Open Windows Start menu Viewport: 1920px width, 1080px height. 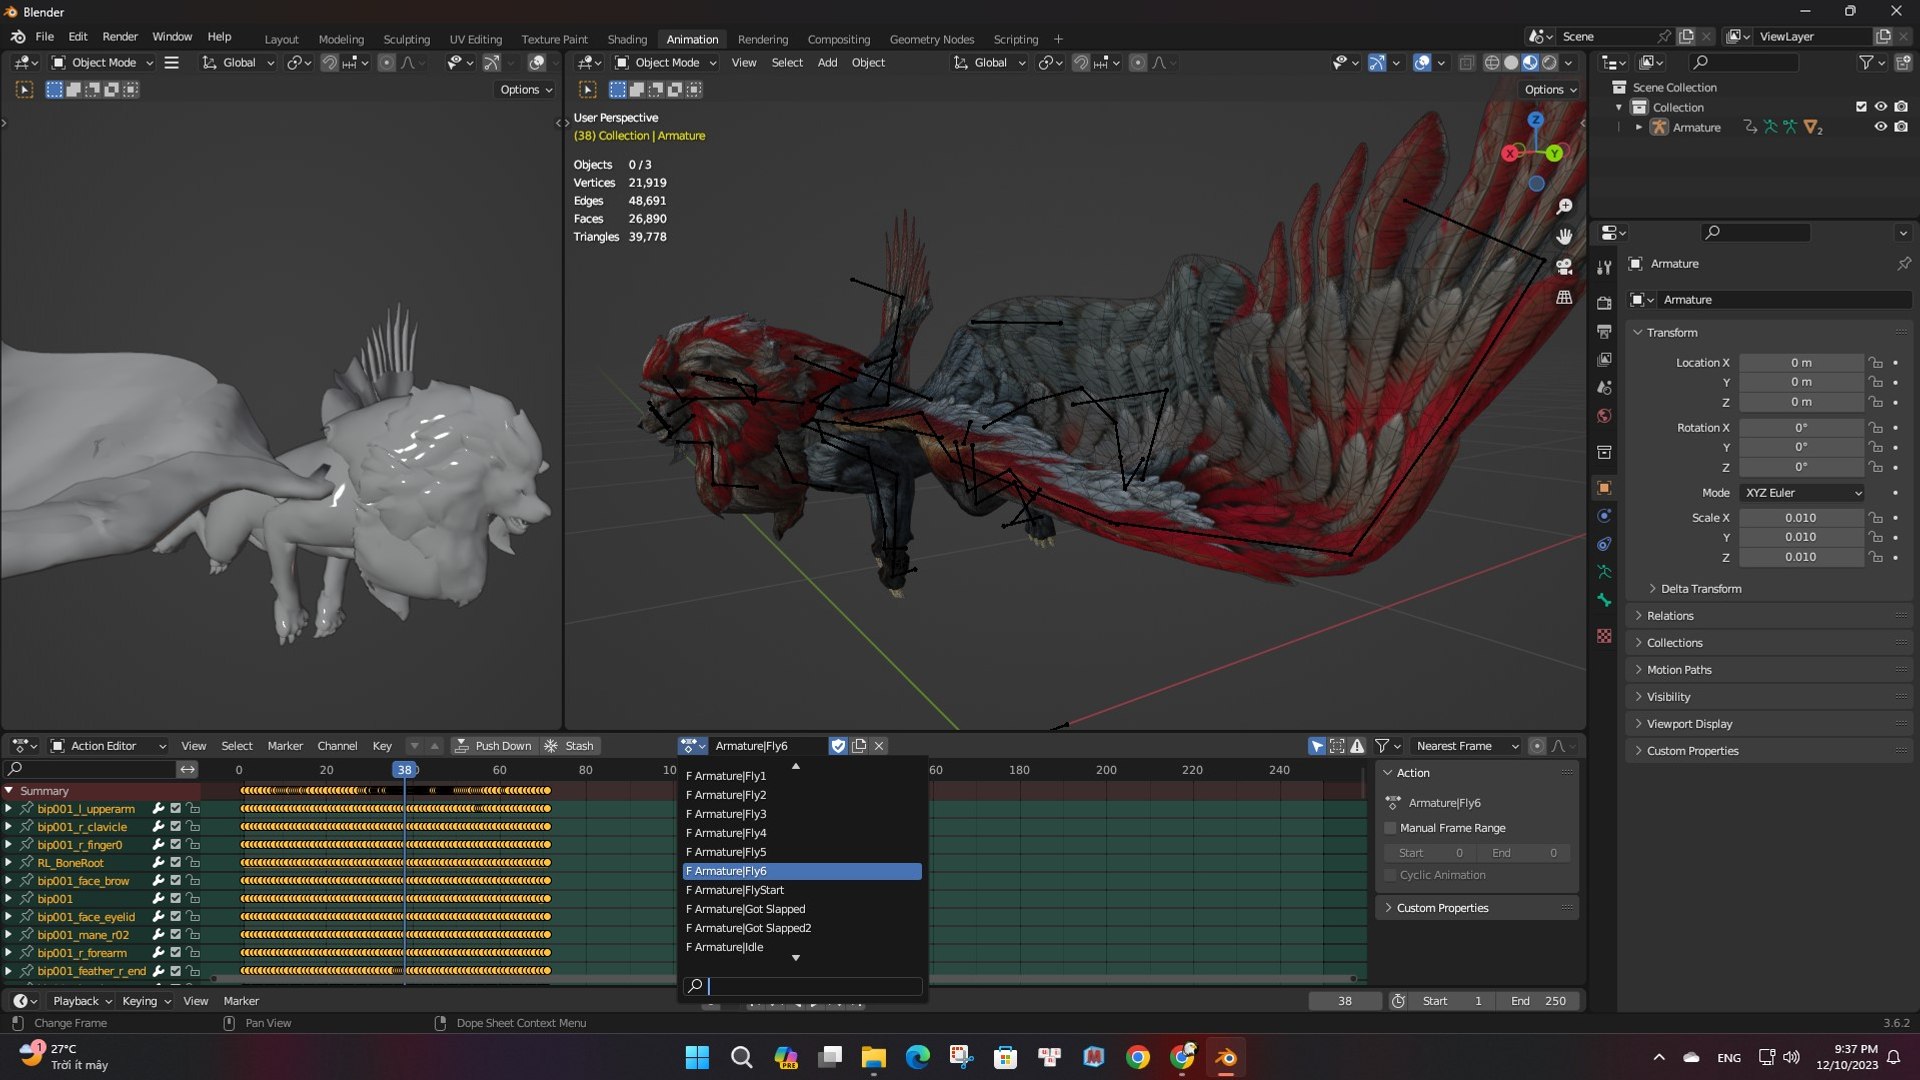click(x=697, y=1057)
